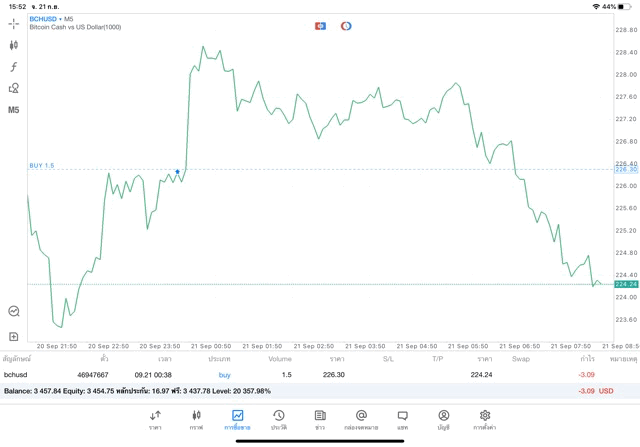Open the M5 timeframe selector
The width and height of the screenshot is (640, 447).
pyautogui.click(x=14, y=110)
